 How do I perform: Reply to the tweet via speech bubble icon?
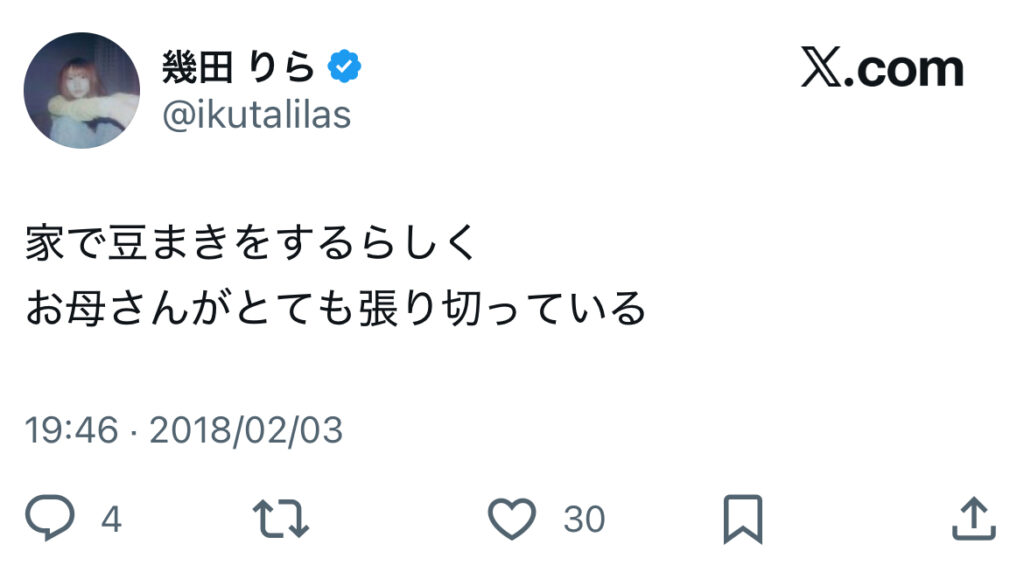pos(50,518)
